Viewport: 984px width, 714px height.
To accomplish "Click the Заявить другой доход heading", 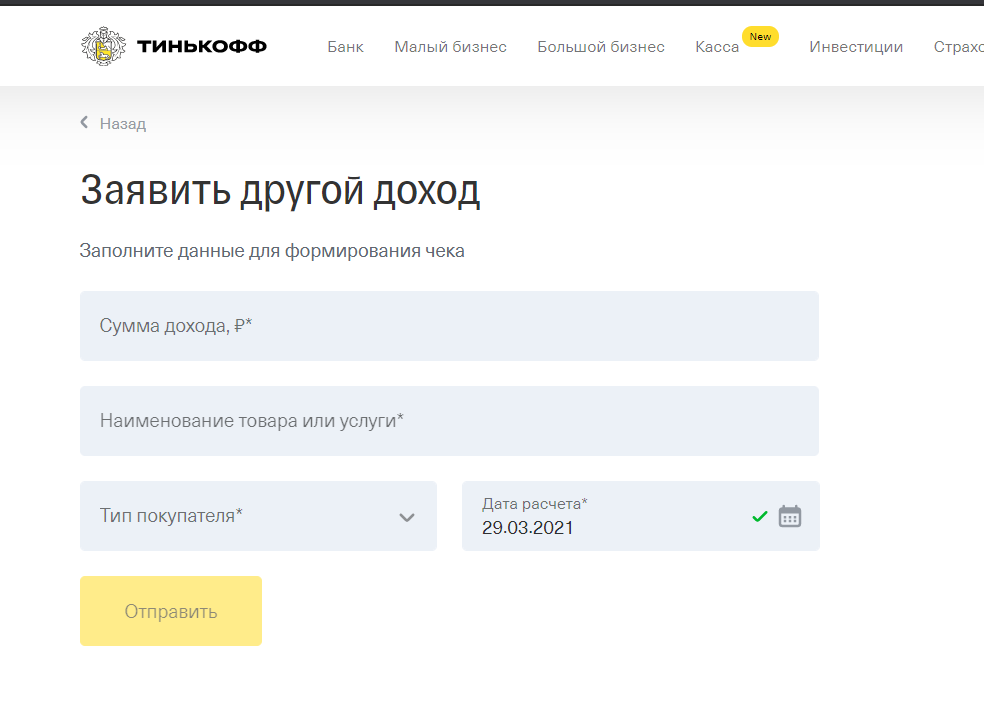I will click(280, 191).
